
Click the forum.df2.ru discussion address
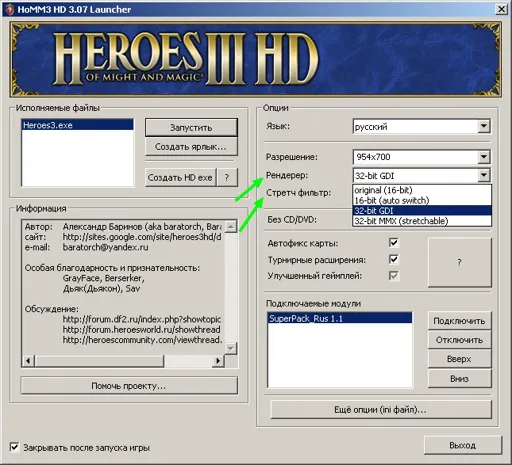142,319
